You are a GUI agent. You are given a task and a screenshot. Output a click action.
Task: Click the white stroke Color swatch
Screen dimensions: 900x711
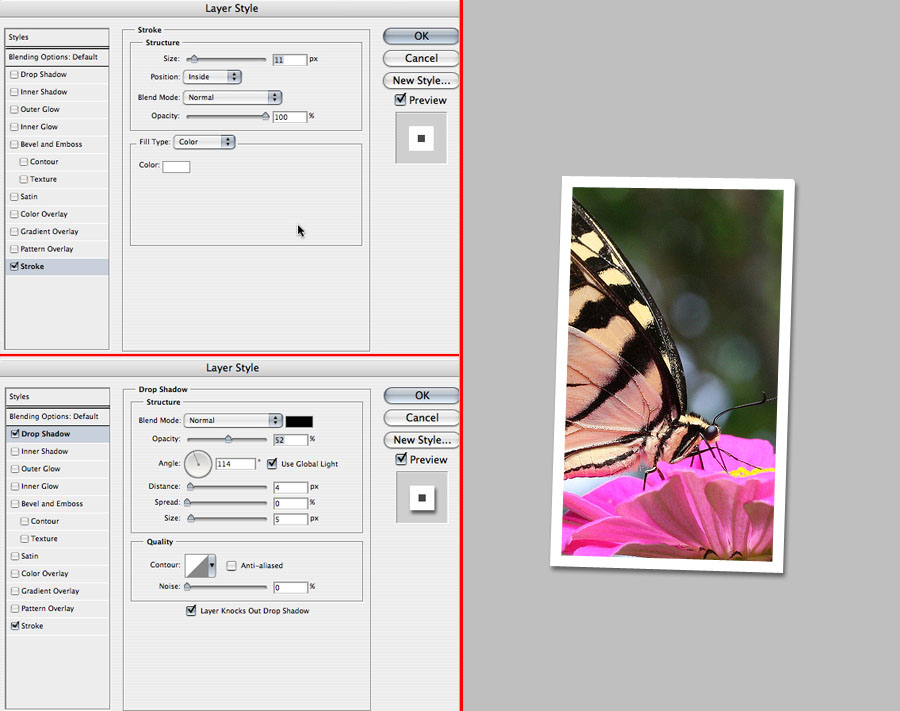(176, 166)
